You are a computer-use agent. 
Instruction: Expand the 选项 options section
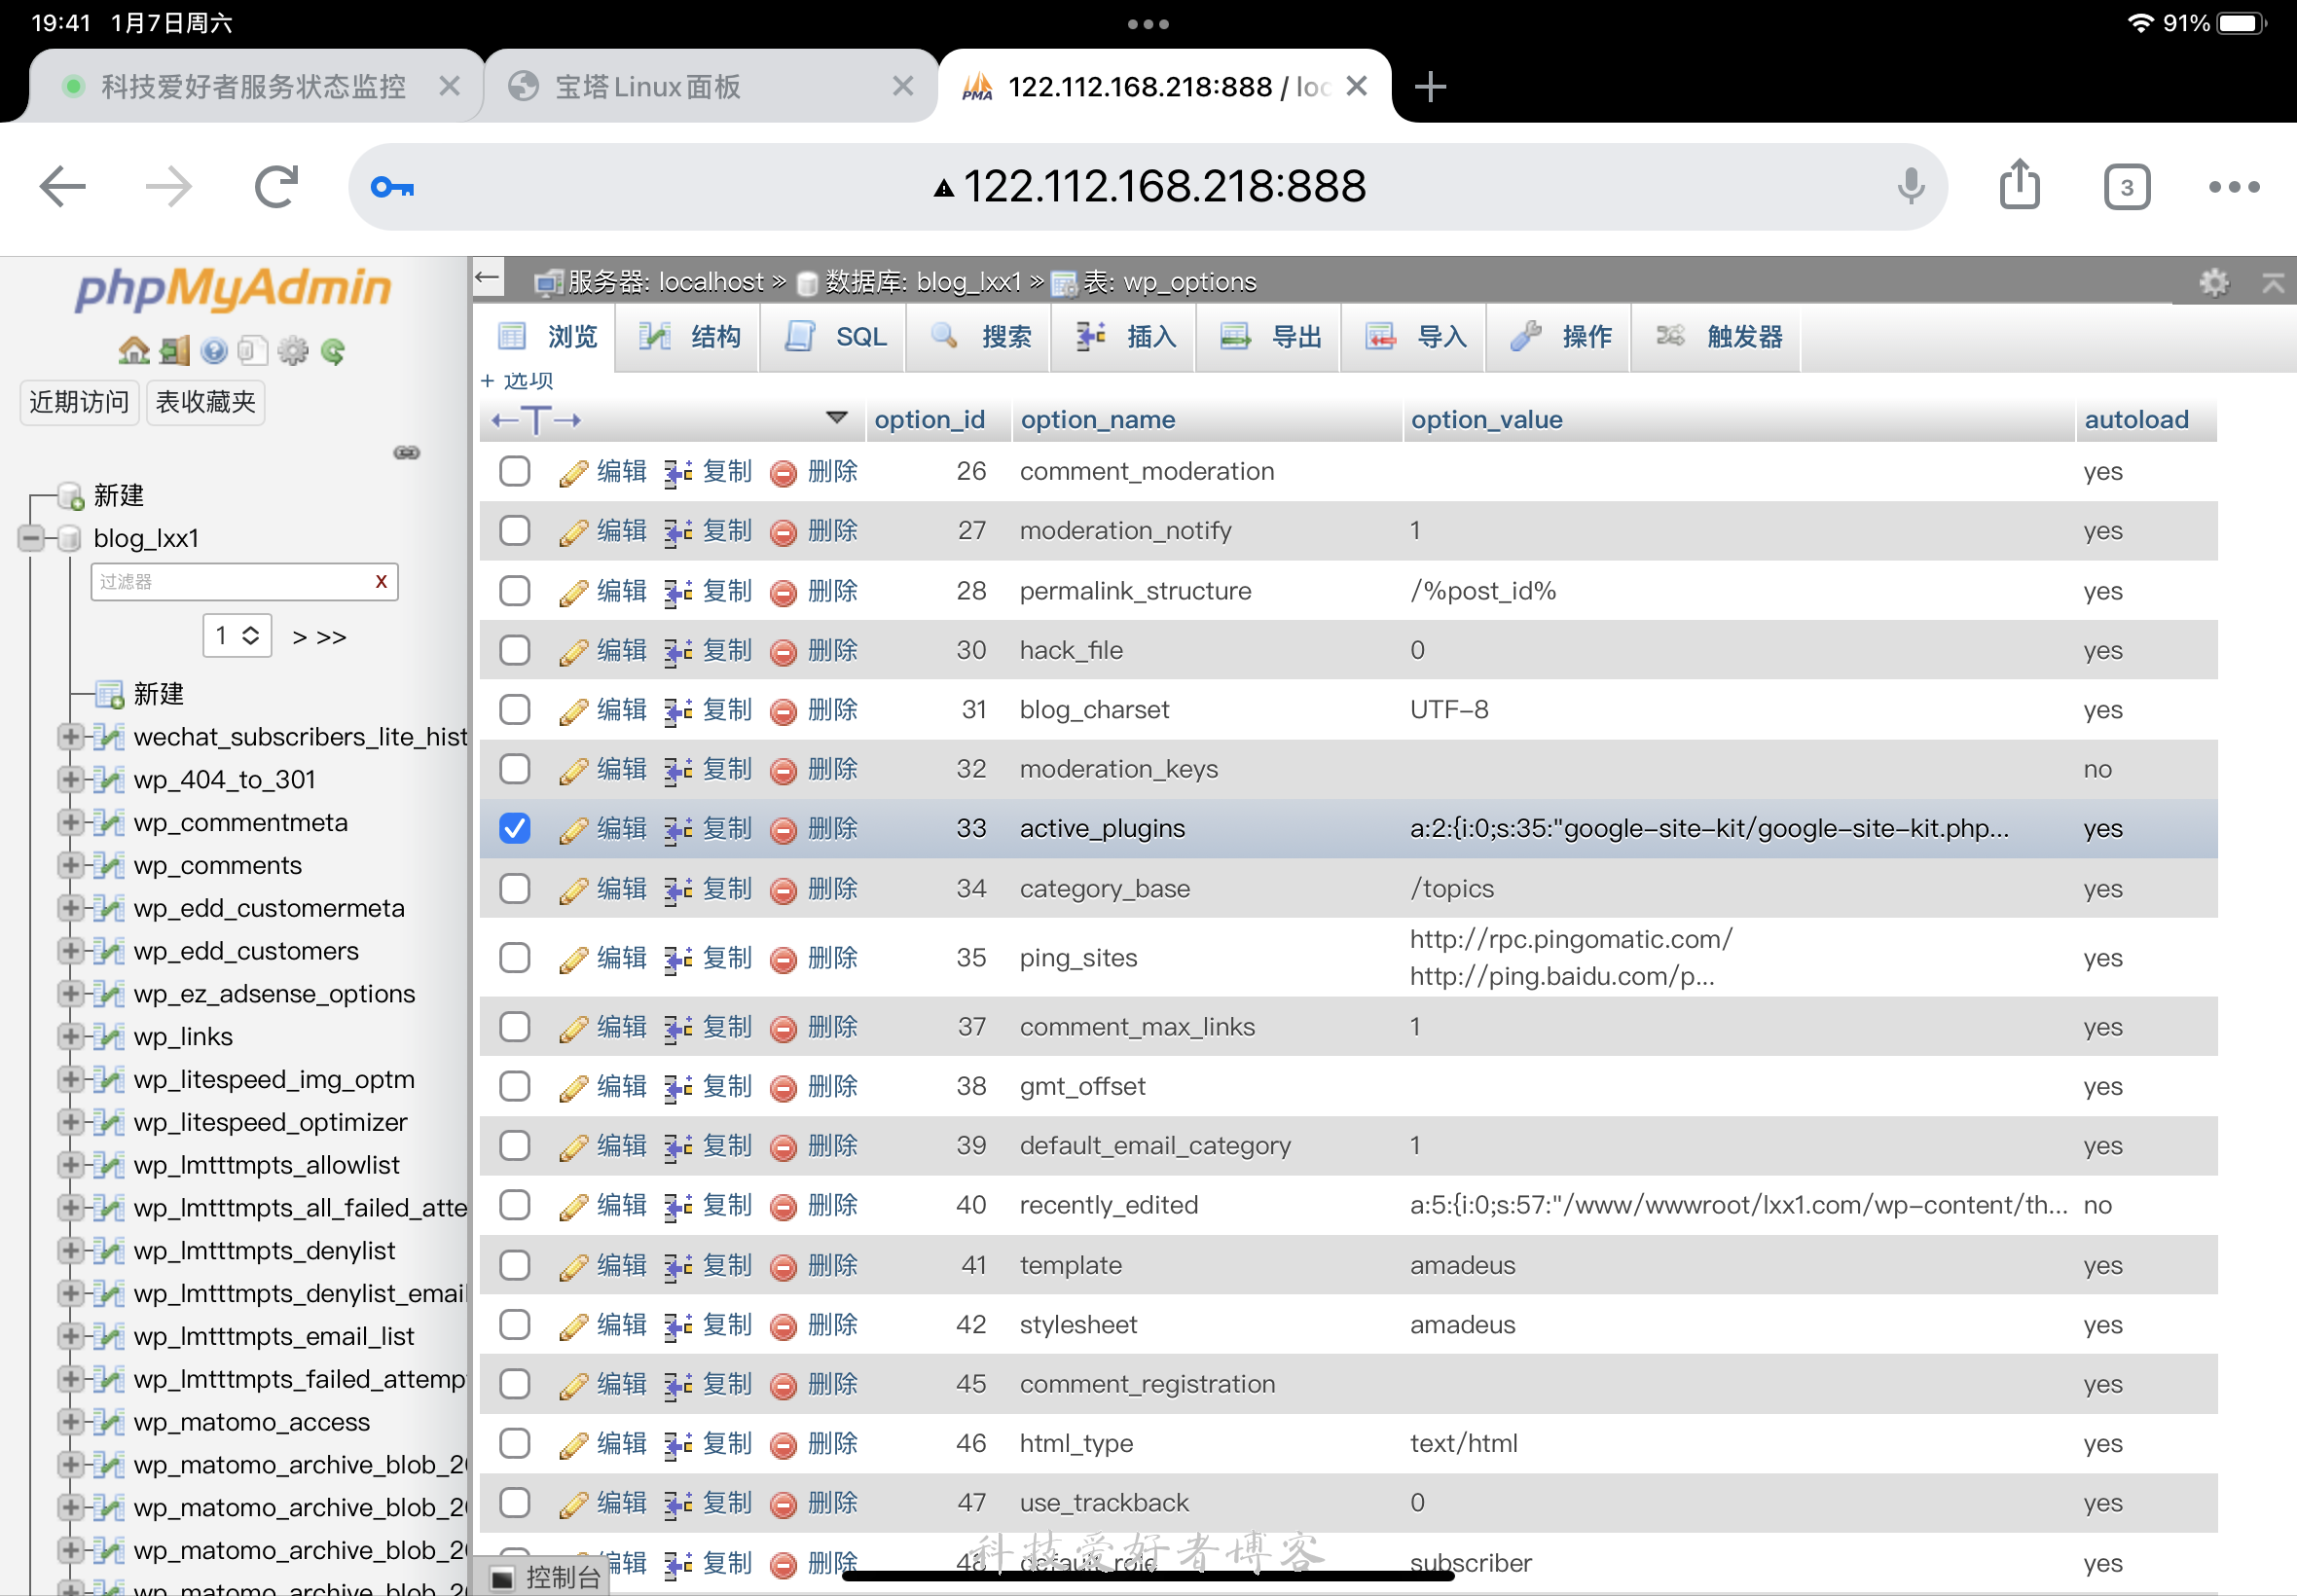(517, 381)
